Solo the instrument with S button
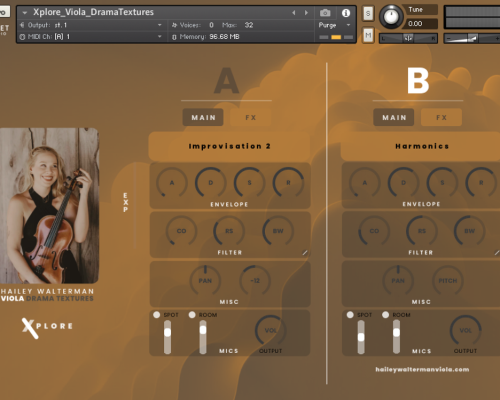The image size is (500, 400). pyautogui.click(x=368, y=14)
